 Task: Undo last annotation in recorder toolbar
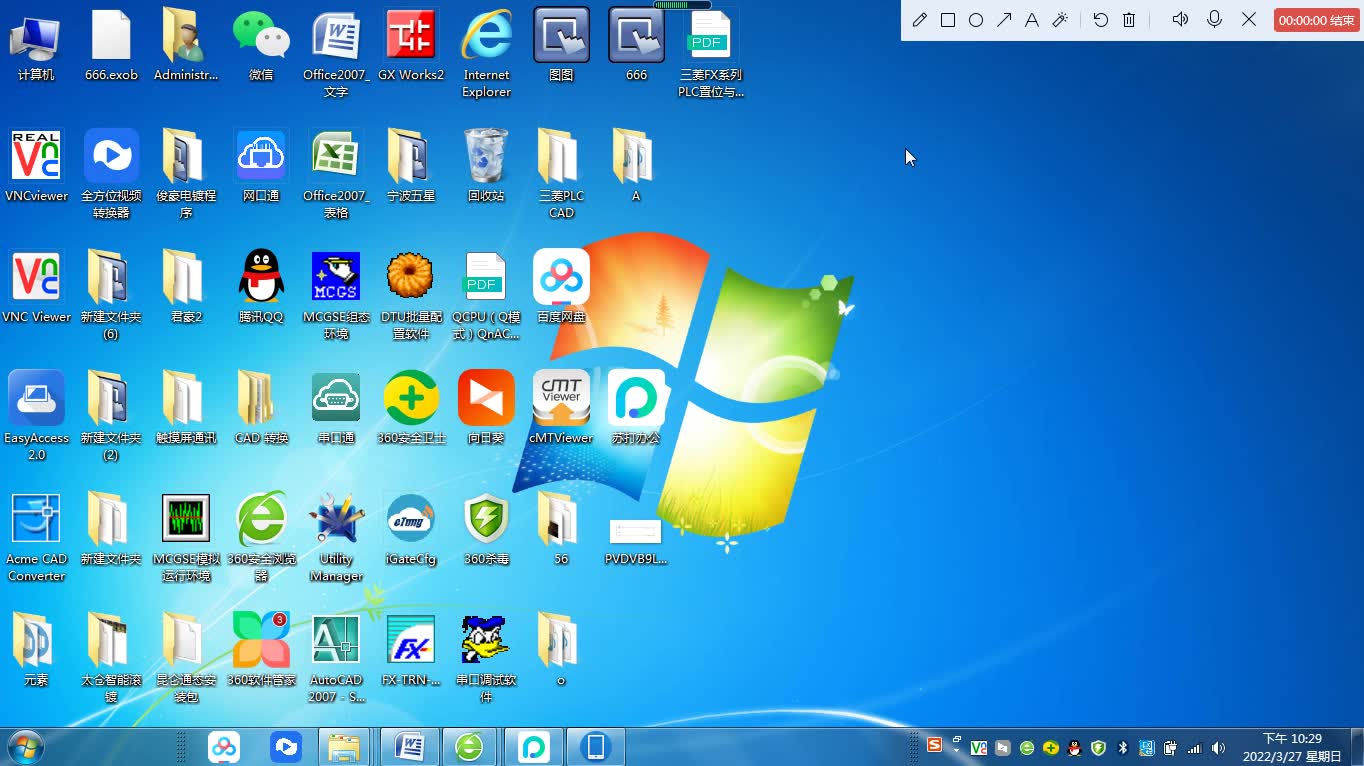tap(1101, 20)
